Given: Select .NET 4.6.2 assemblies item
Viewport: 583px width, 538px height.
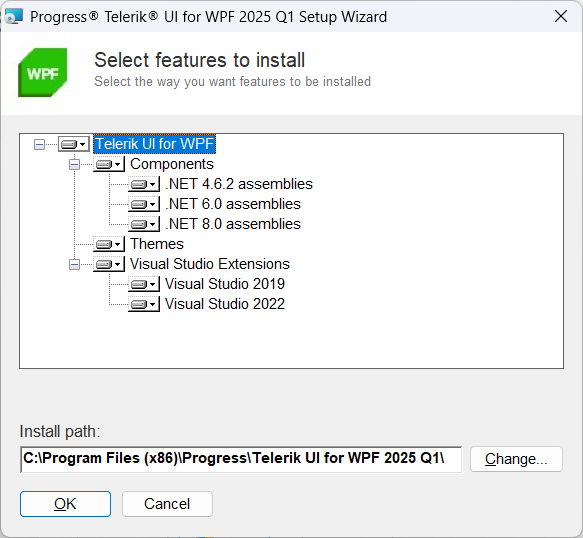Looking at the screenshot, I should click(239, 184).
